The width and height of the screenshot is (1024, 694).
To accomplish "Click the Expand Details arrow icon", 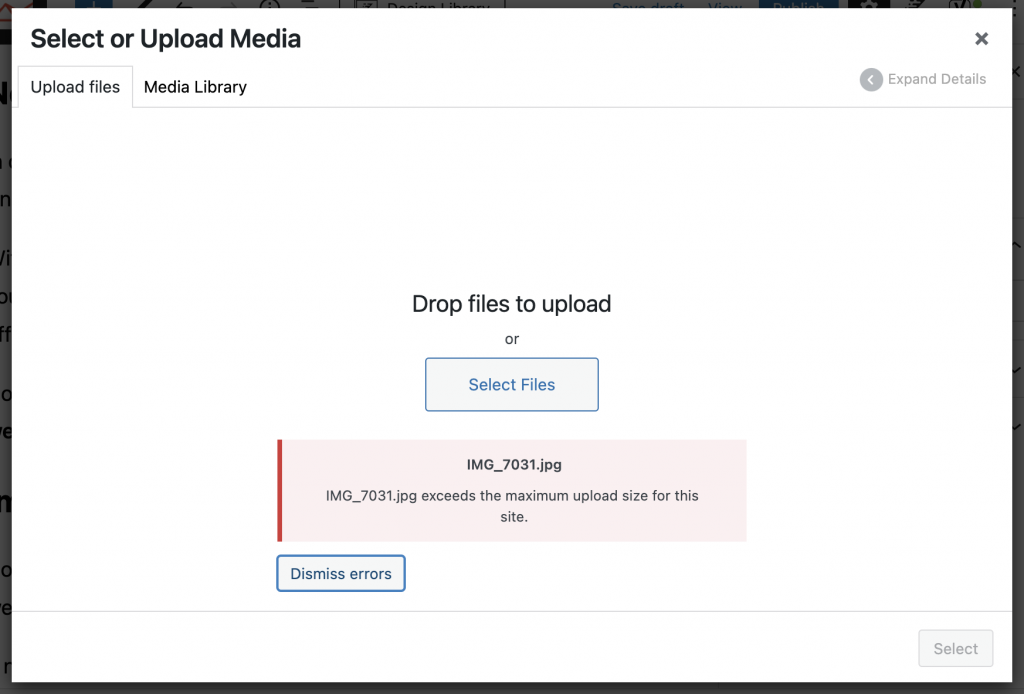I will pos(871,80).
